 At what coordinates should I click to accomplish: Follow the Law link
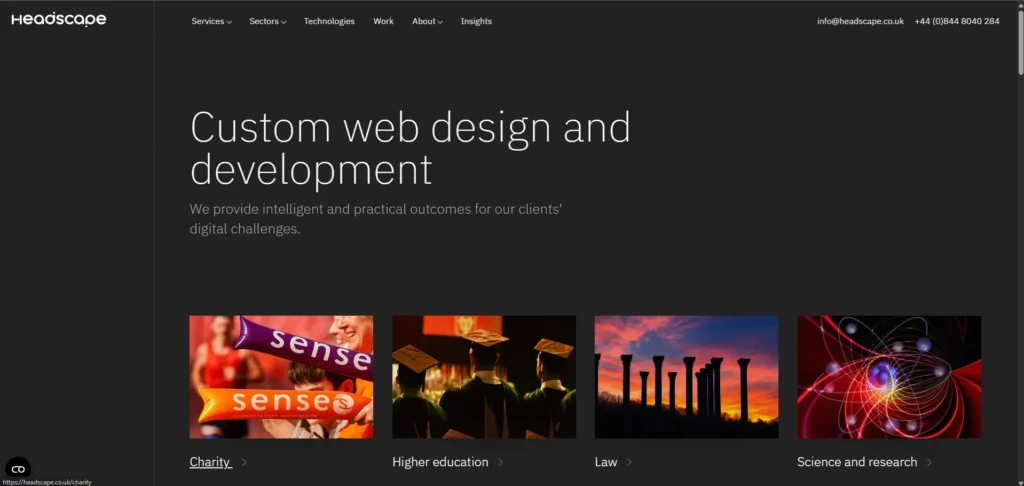(x=606, y=462)
